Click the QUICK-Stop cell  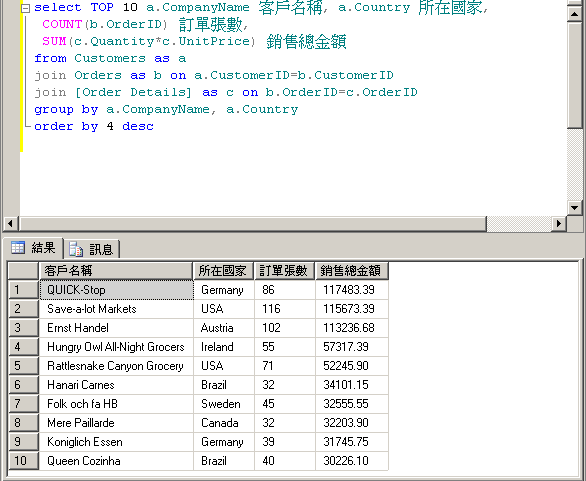(116, 290)
